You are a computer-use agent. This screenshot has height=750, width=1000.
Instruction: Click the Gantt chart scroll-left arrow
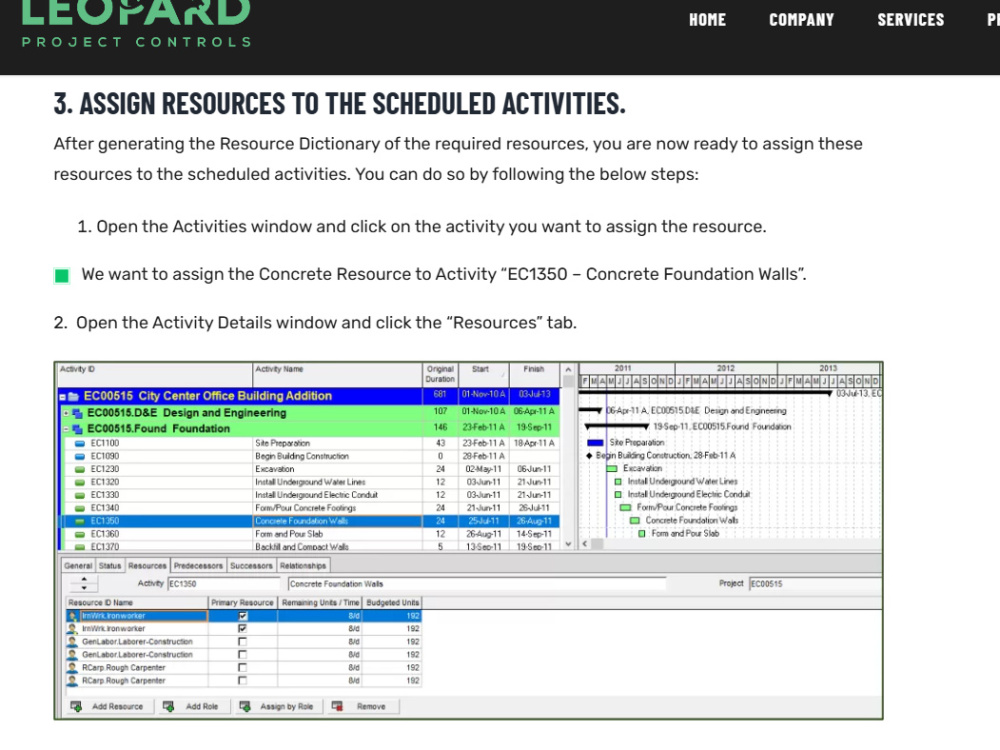tap(585, 544)
